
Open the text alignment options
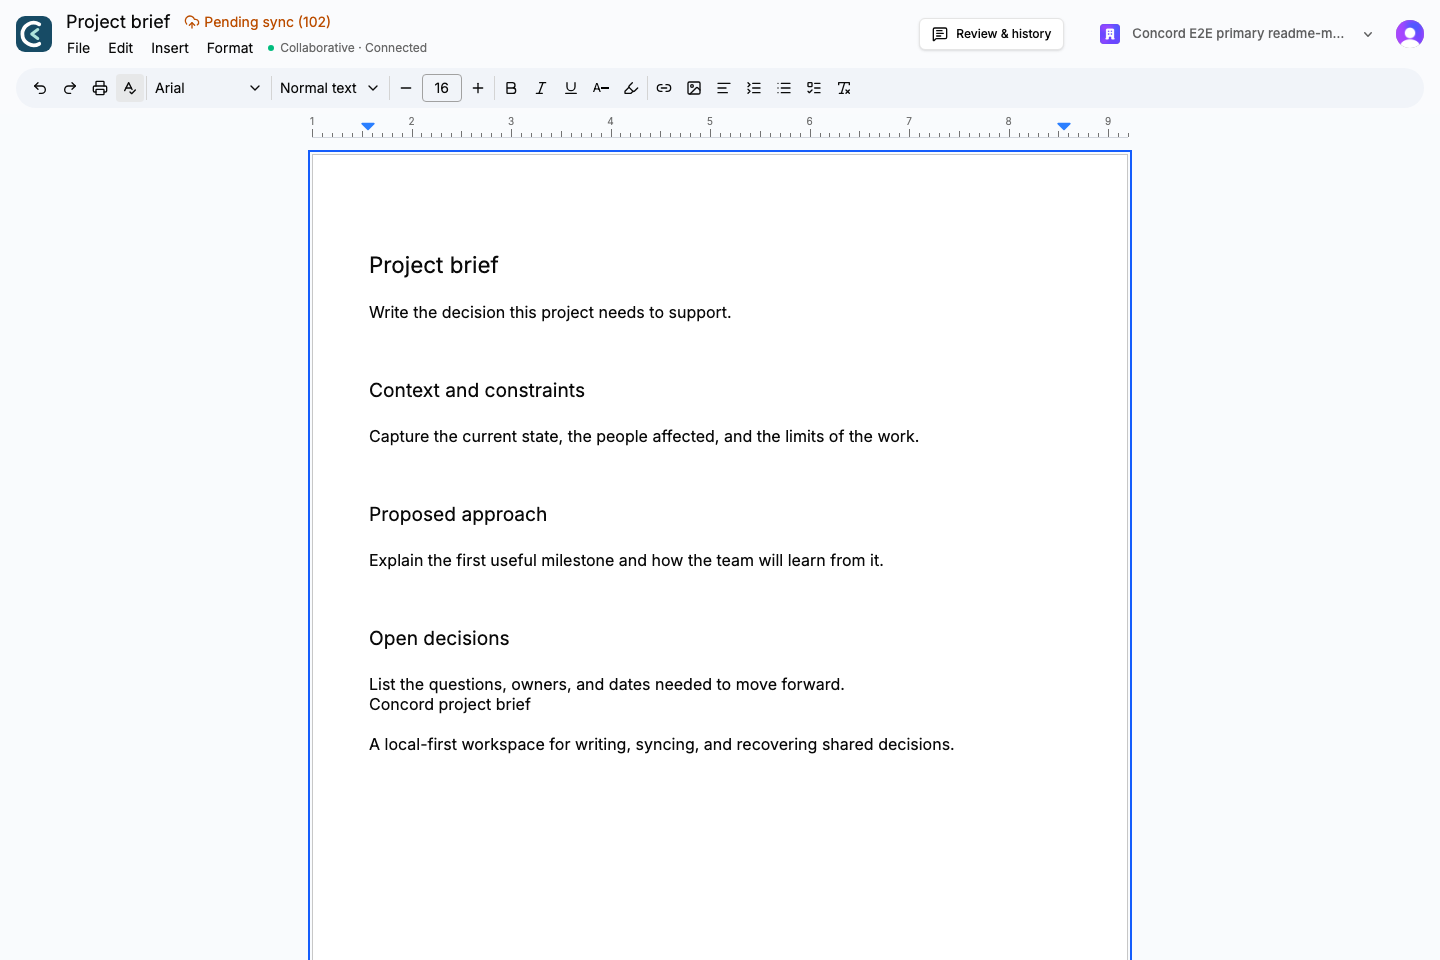tap(724, 88)
